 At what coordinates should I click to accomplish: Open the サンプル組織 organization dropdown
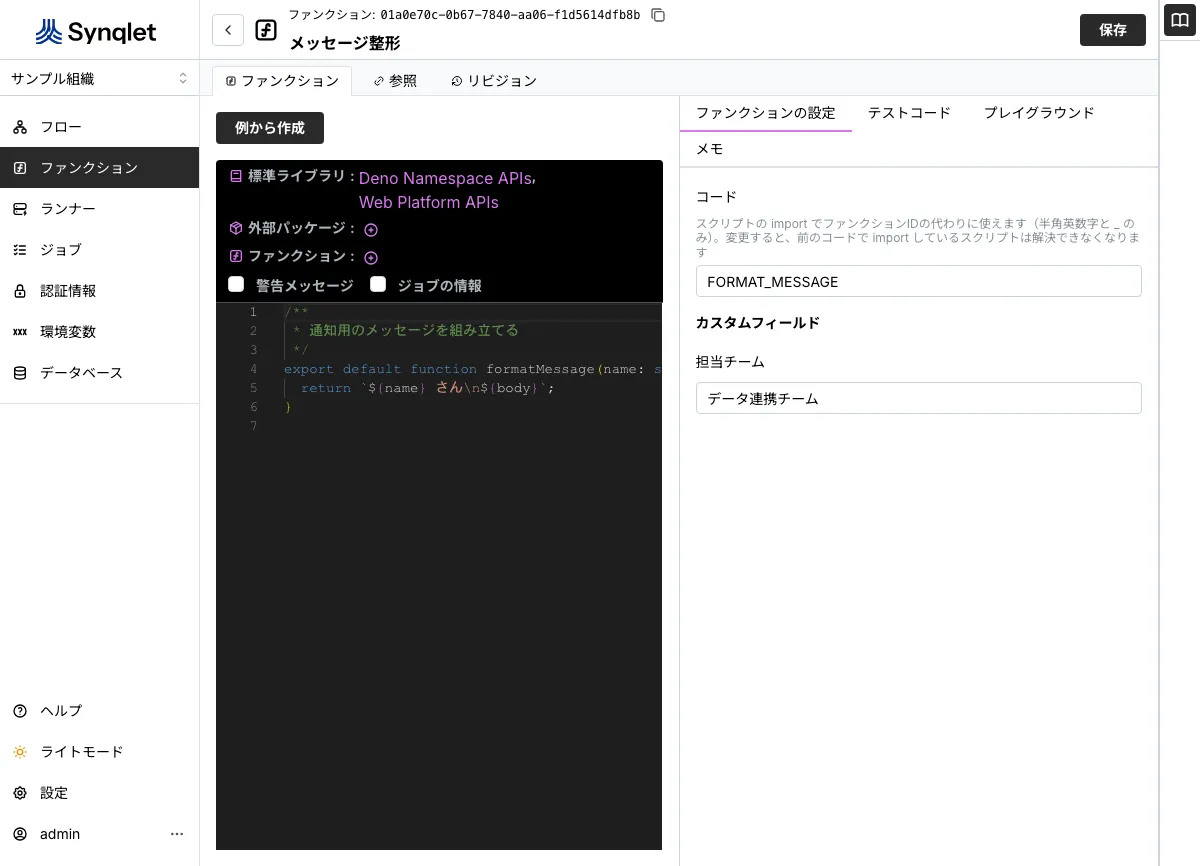pyautogui.click(x=99, y=78)
